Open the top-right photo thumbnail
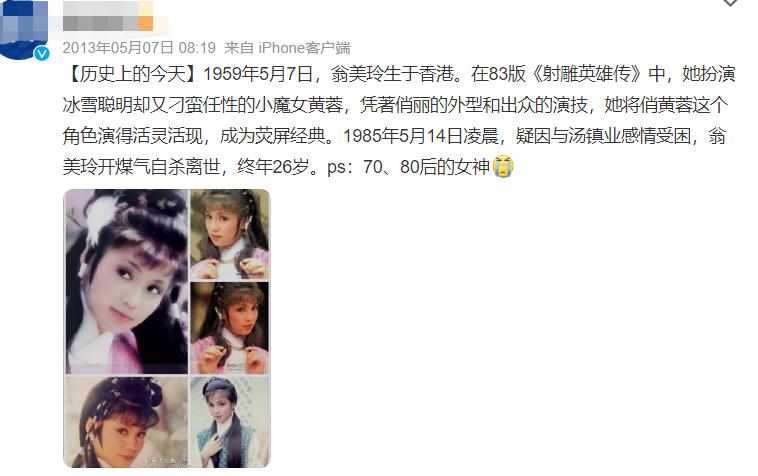This screenshot has width=758, height=476. (x=230, y=234)
